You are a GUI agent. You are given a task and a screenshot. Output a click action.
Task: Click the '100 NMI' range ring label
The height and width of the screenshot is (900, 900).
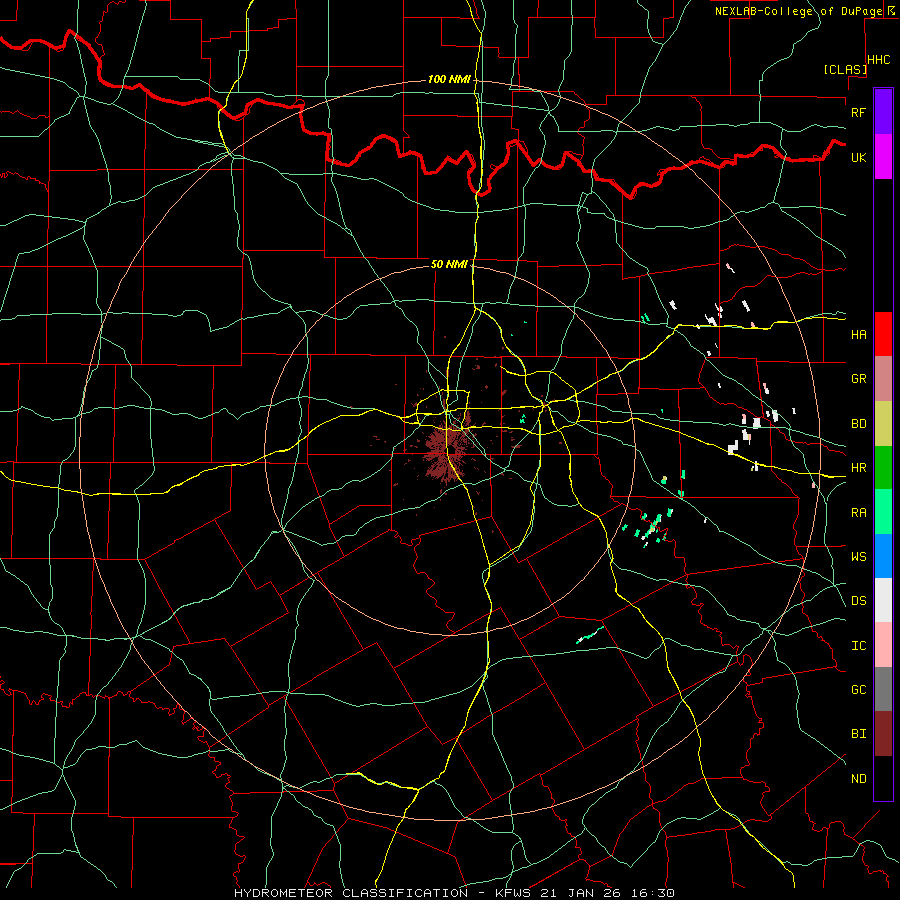[x=449, y=79]
